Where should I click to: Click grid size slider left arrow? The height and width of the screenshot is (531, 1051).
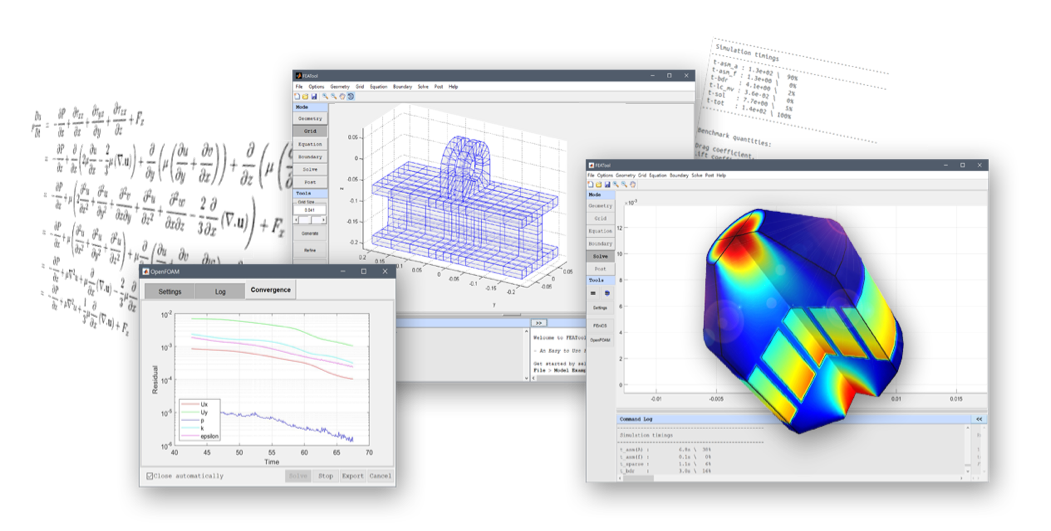coord(296,219)
